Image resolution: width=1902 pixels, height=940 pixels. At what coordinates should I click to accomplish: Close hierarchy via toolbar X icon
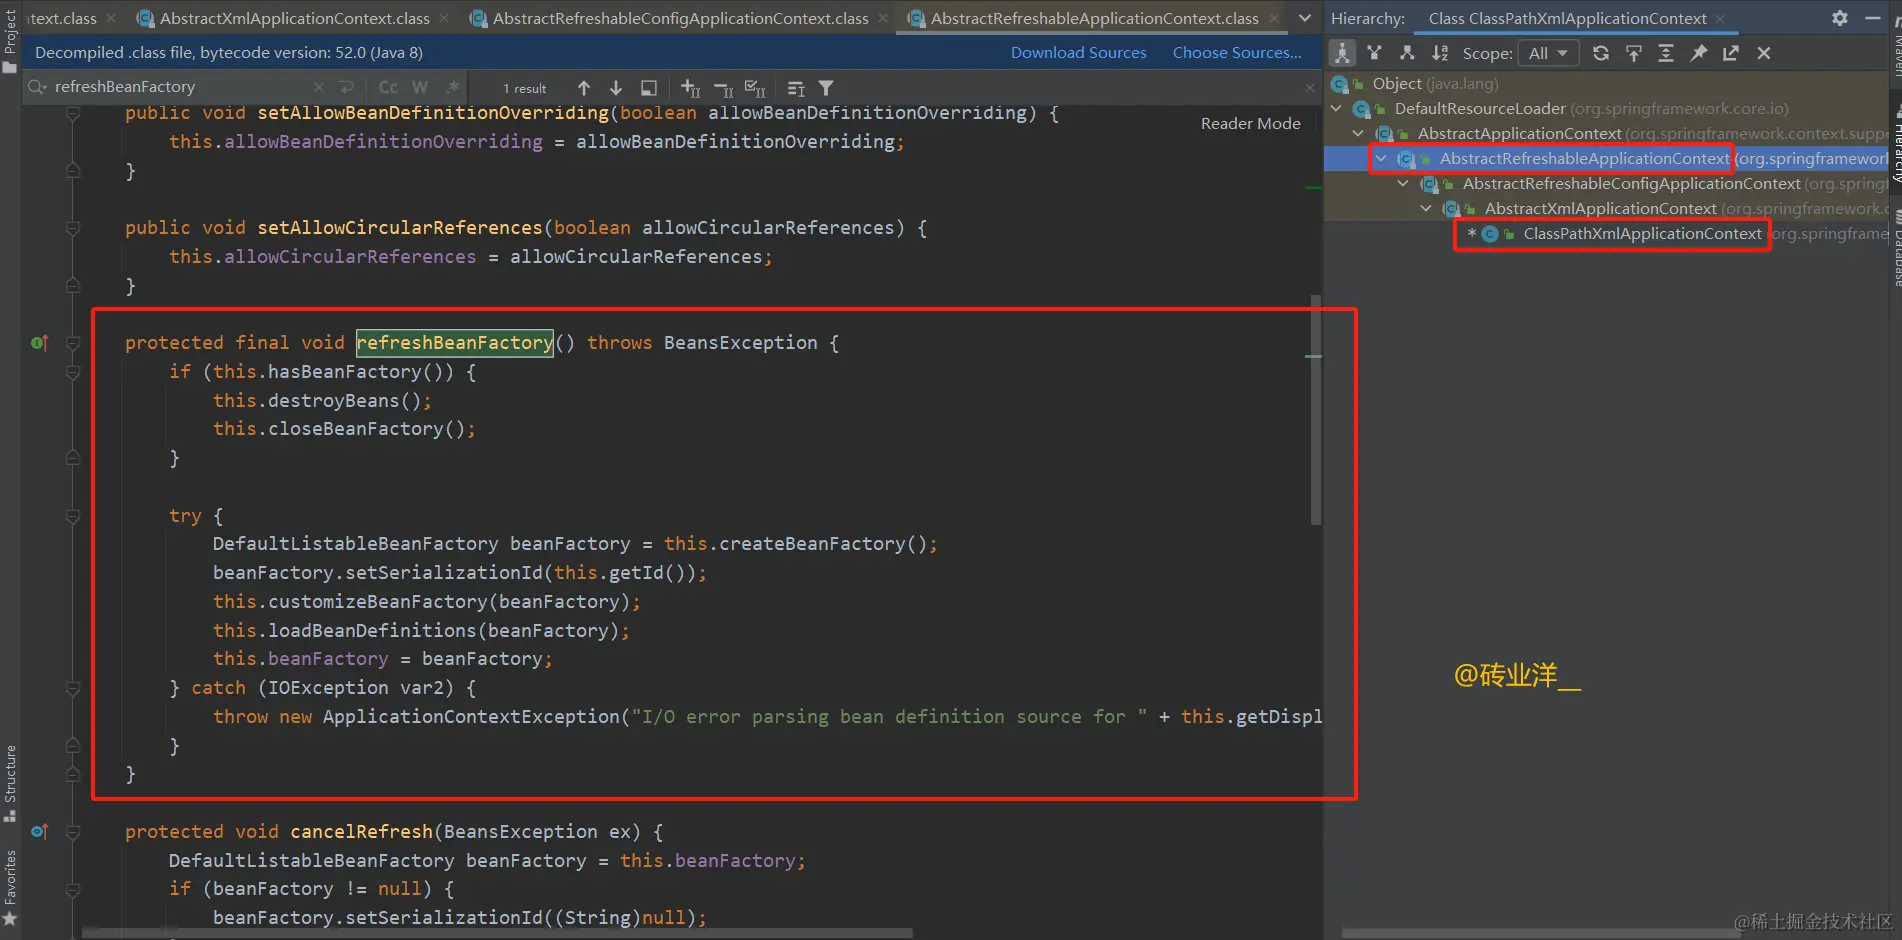[x=1764, y=53]
